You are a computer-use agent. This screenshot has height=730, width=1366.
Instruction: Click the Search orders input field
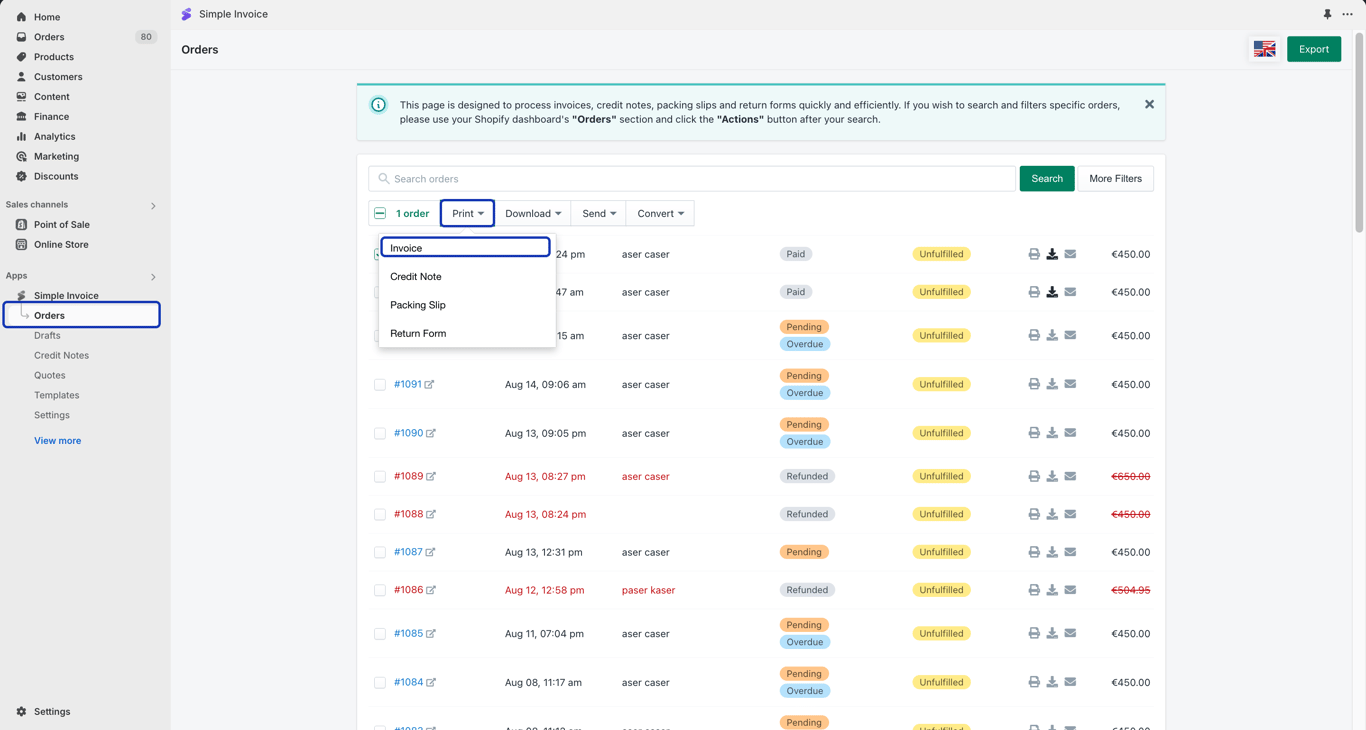click(x=692, y=179)
